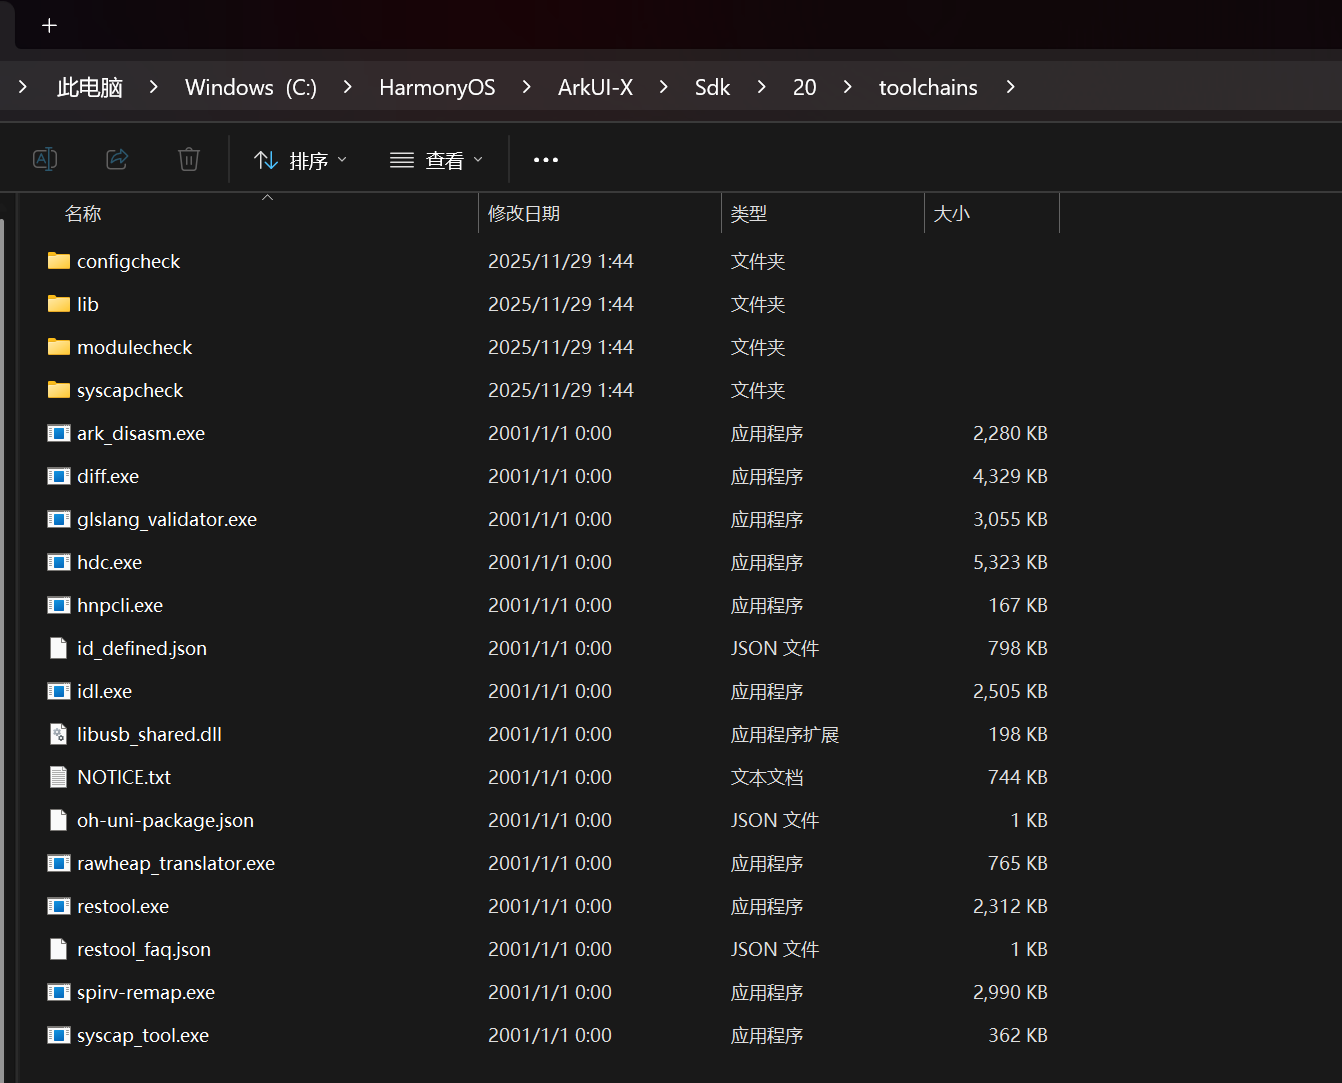The height and width of the screenshot is (1083, 1342).
Task: Select the id_defined.json file icon
Action: click(x=59, y=648)
